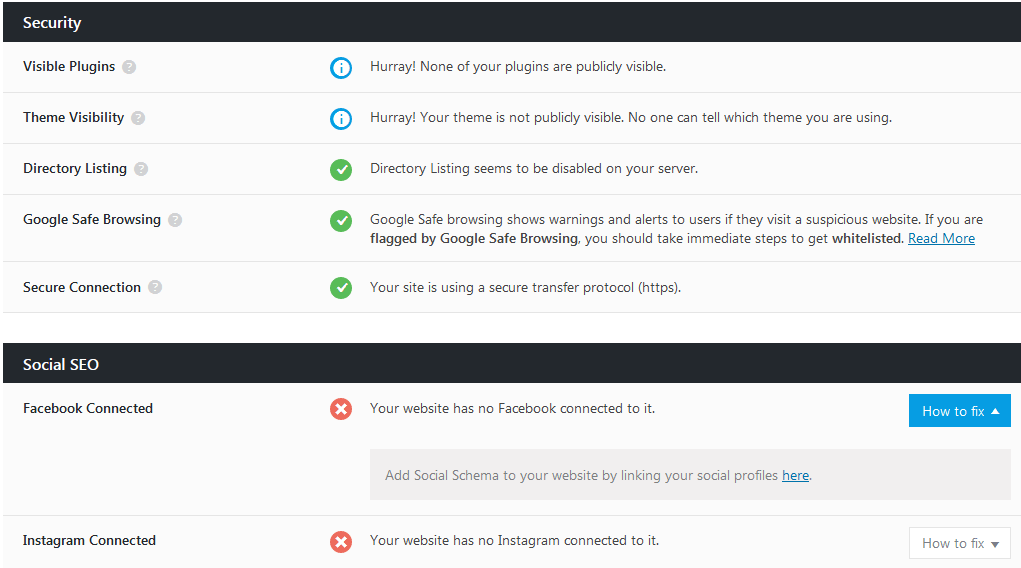
Task: Follow the 'here' social profiles link
Action: 795,476
